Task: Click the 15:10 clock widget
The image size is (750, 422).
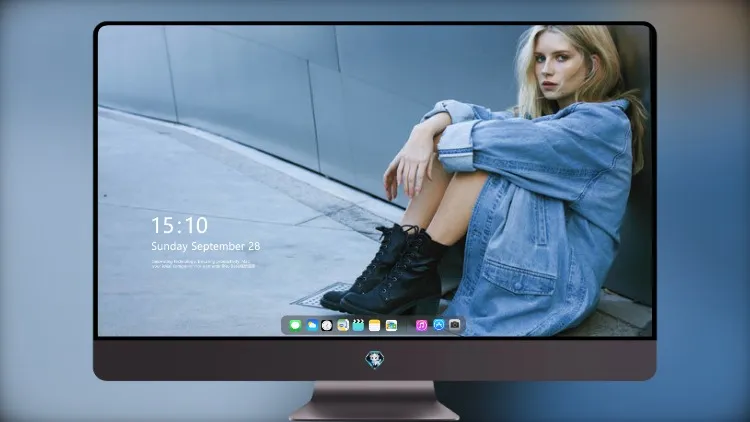Action: click(x=180, y=225)
